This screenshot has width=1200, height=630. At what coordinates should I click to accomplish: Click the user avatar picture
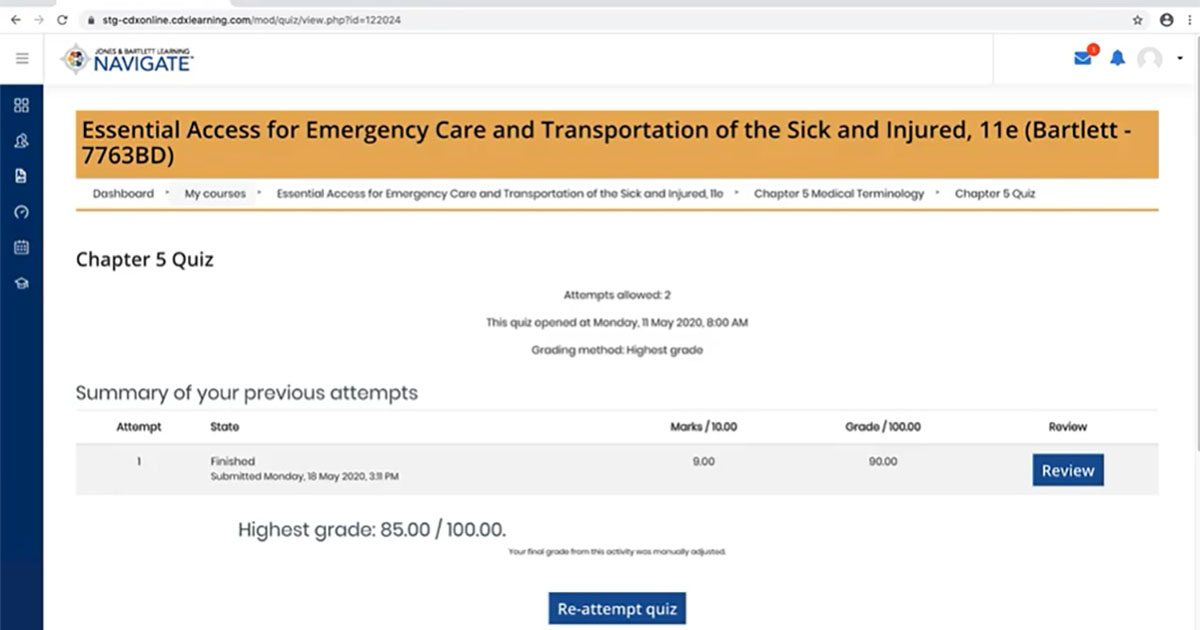(1150, 59)
